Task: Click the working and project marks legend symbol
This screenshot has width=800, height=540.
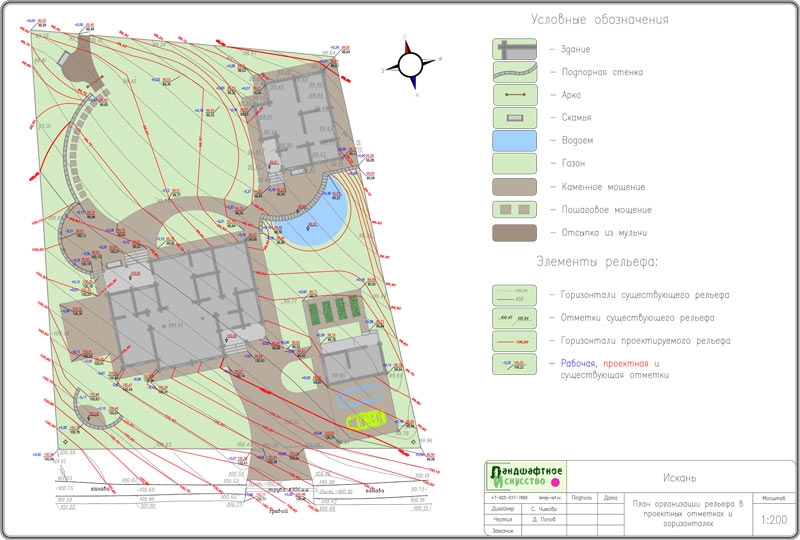Action: click(x=514, y=364)
